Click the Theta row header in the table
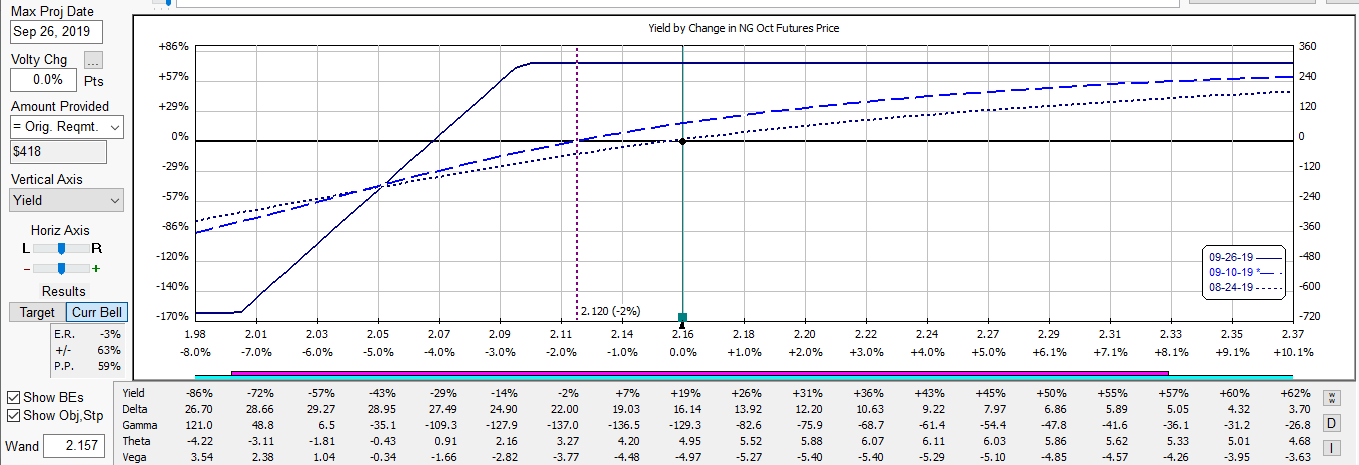This screenshot has height=465, width=1359. click(135, 441)
